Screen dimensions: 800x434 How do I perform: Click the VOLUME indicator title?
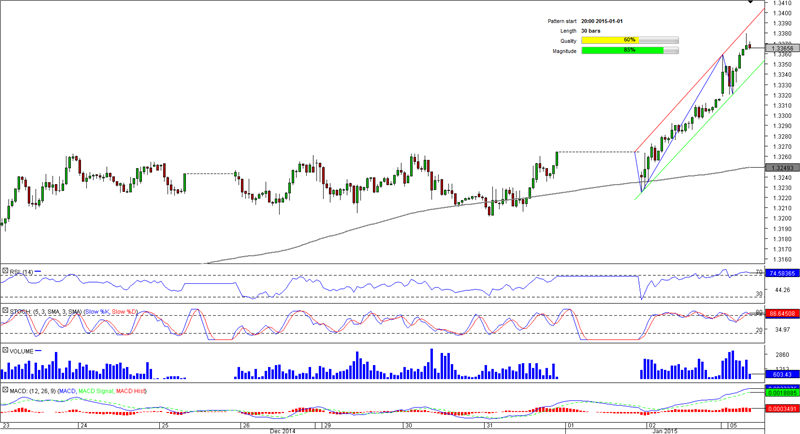[x=26, y=350]
